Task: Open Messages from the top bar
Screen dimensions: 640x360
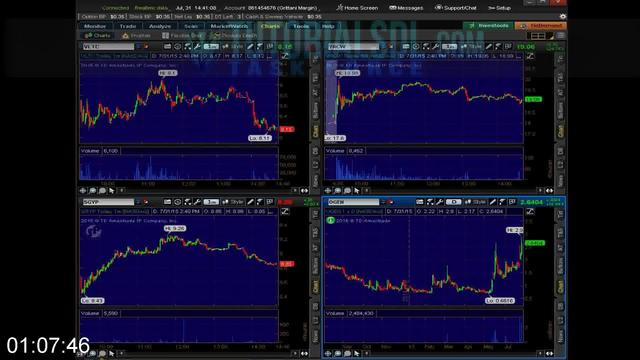Action: pos(406,8)
